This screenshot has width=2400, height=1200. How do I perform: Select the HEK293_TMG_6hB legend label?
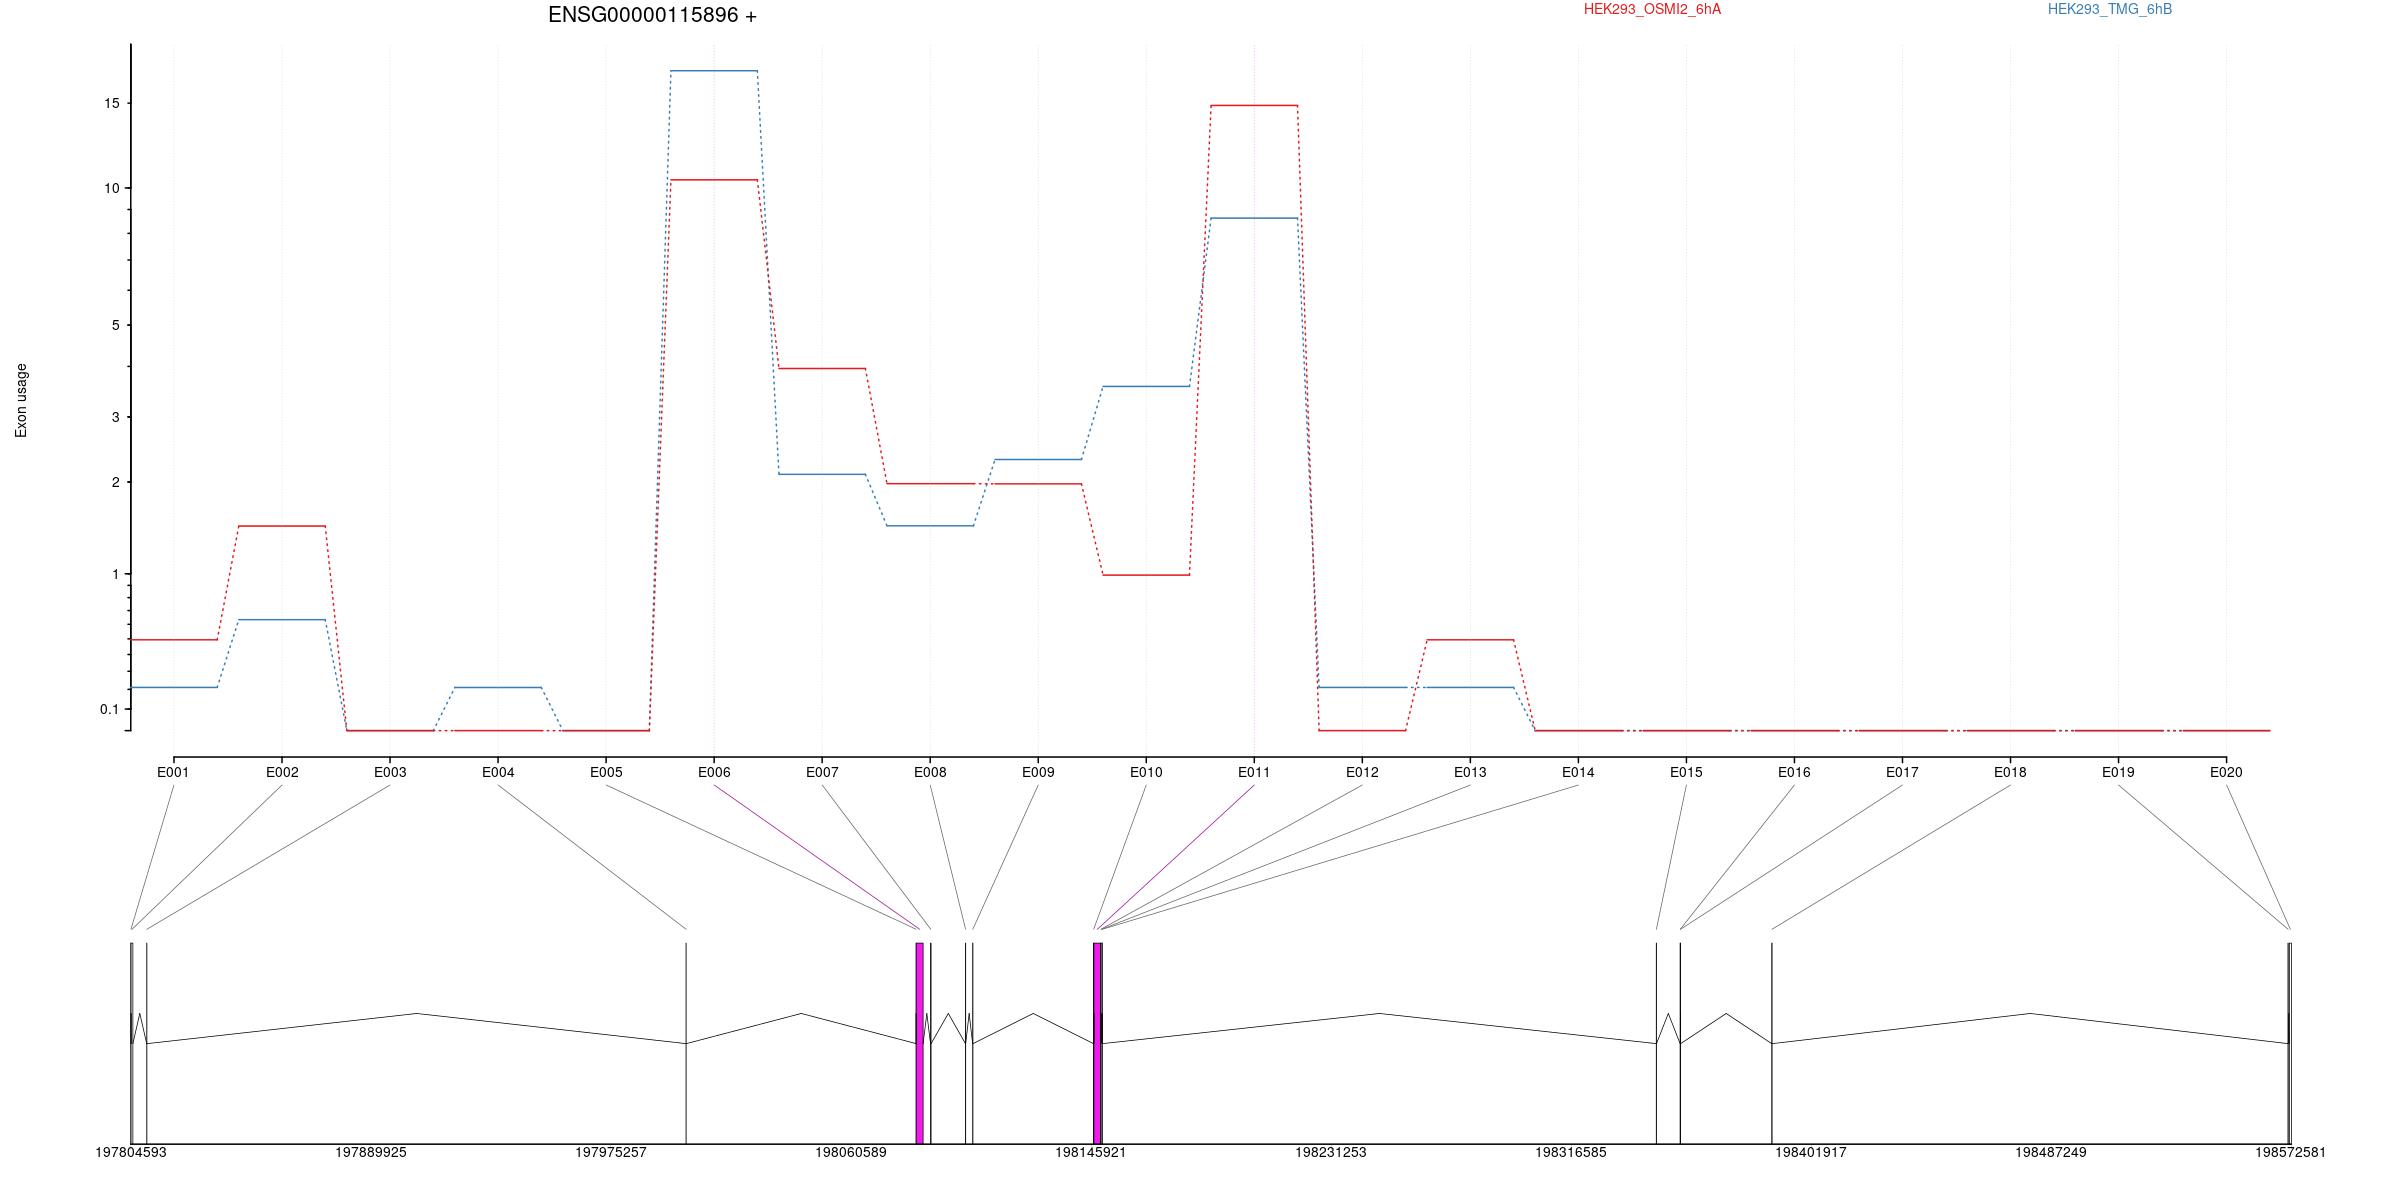tap(2110, 9)
